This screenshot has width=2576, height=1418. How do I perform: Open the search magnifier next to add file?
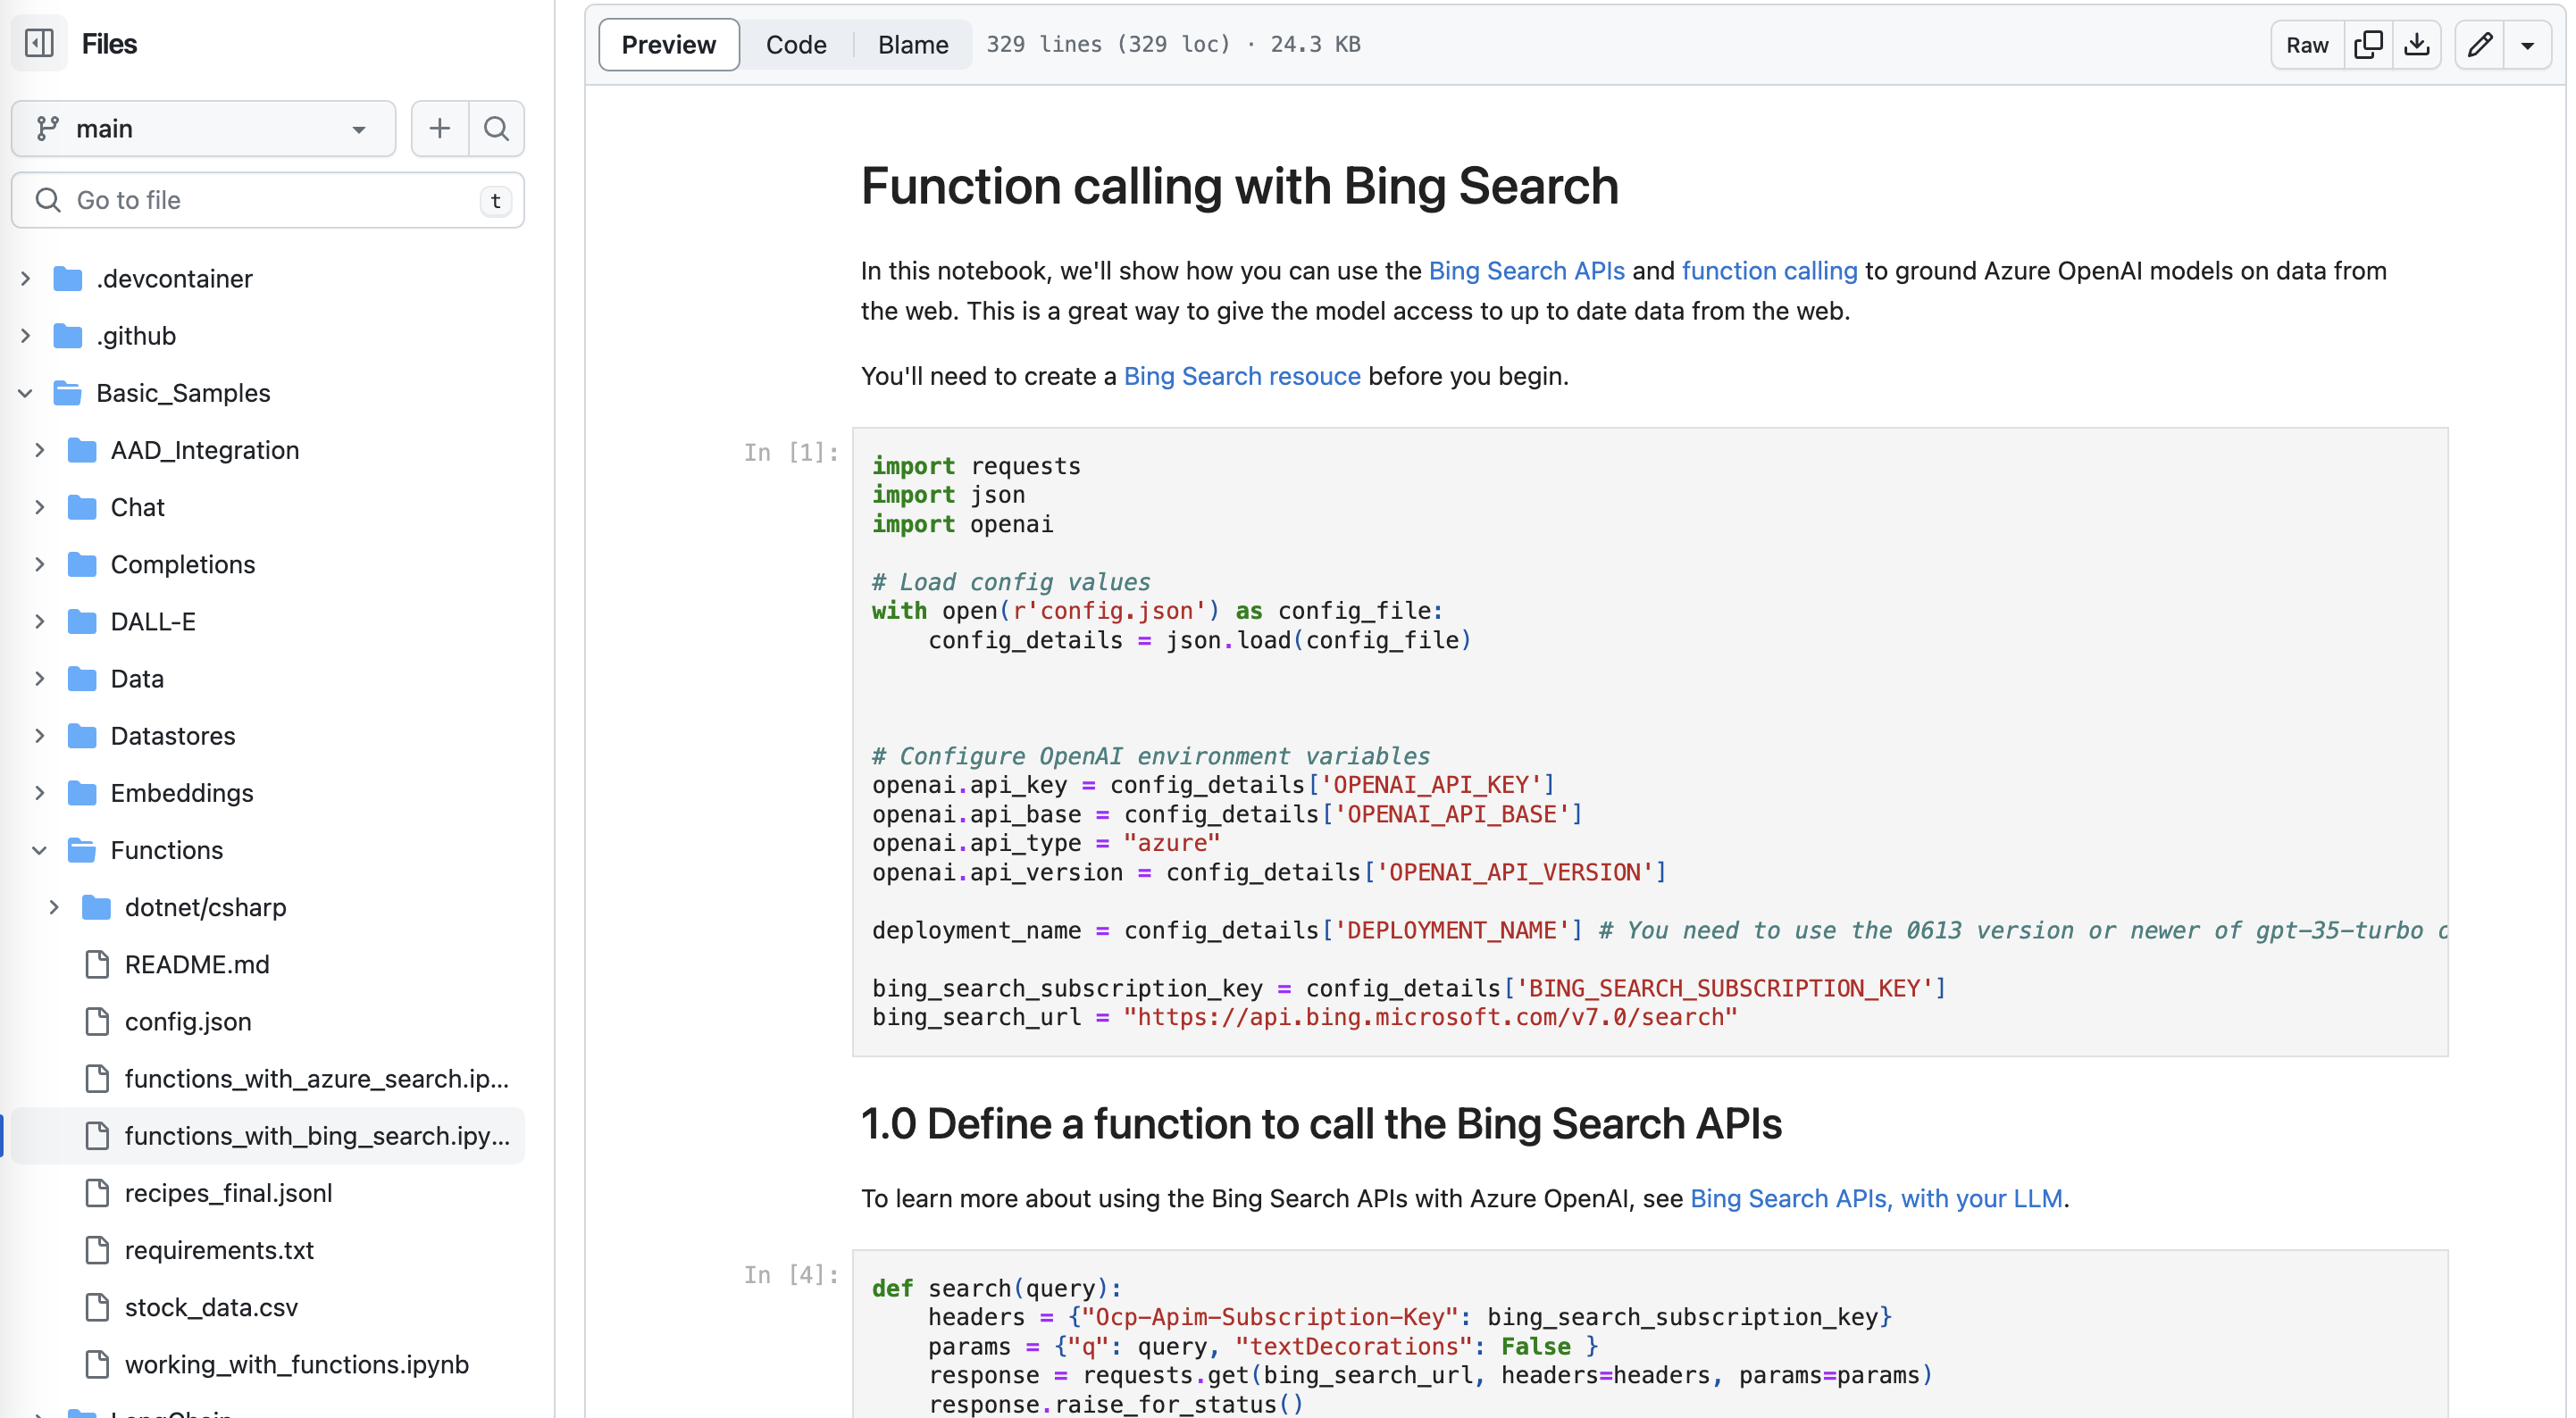(496, 128)
